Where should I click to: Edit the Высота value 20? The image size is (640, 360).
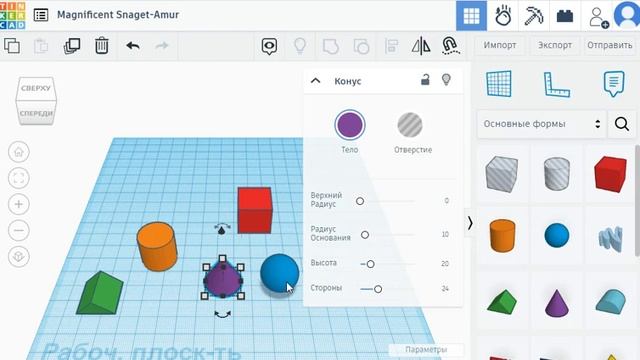tap(445, 264)
